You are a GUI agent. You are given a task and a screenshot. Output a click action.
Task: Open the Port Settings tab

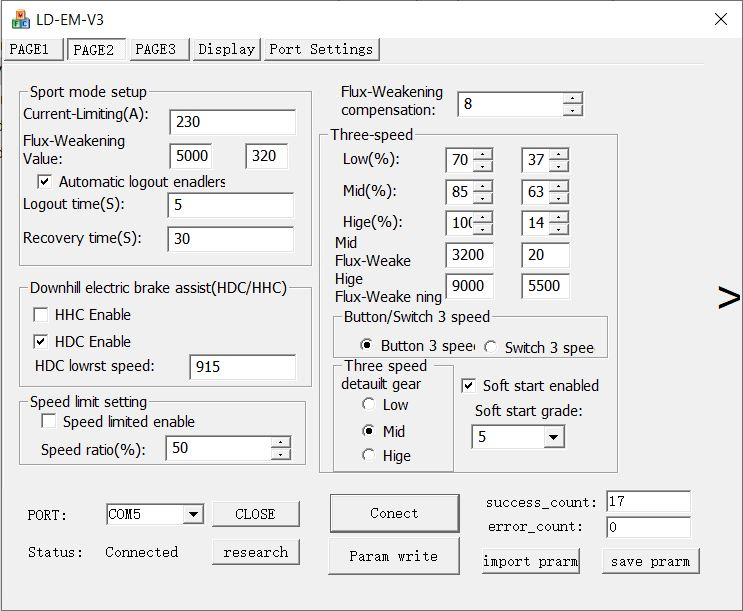point(320,49)
